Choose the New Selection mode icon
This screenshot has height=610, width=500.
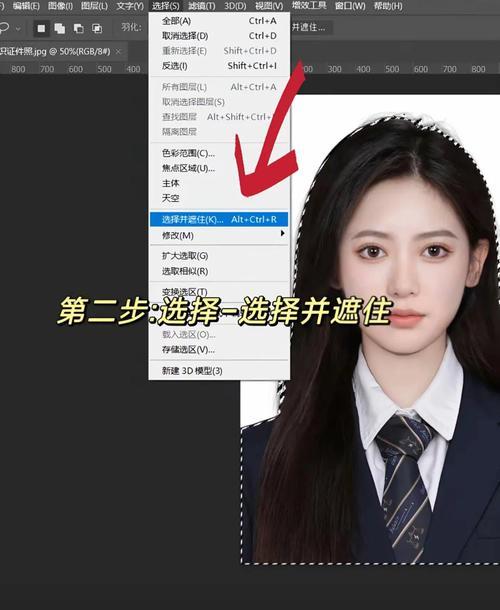click(x=41, y=28)
